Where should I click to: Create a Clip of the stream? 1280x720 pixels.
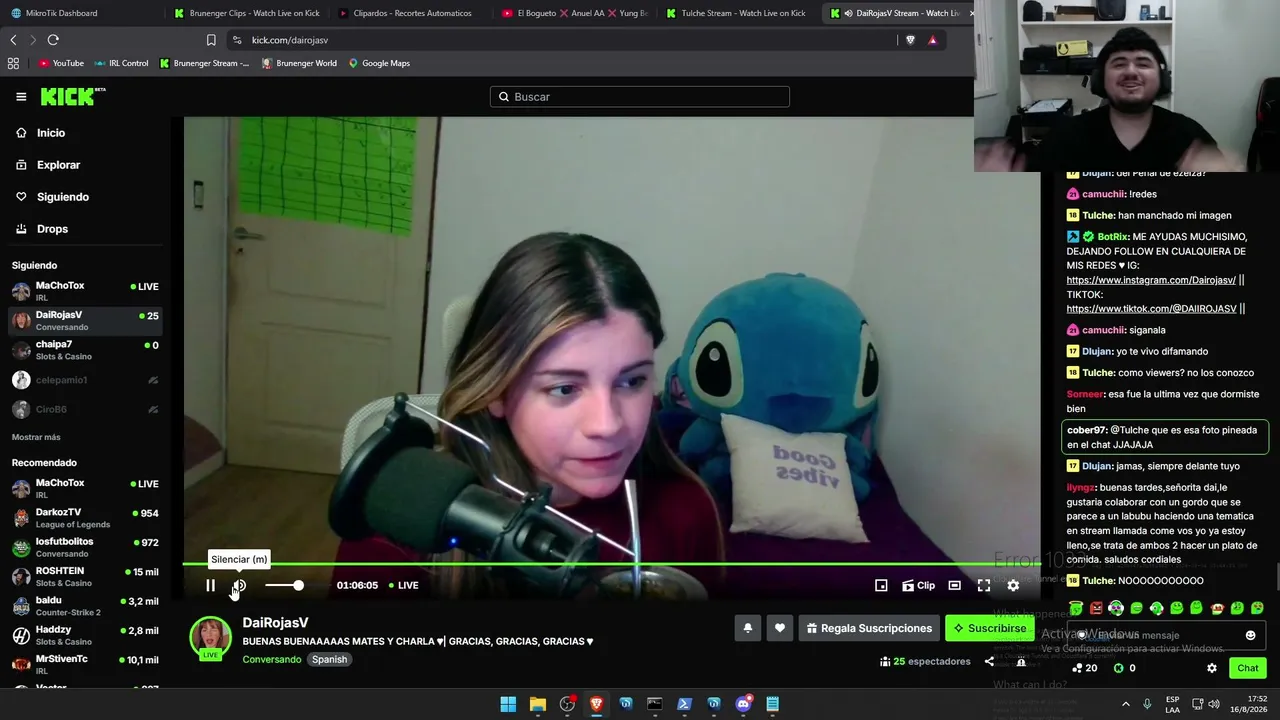pyautogui.click(x=918, y=585)
